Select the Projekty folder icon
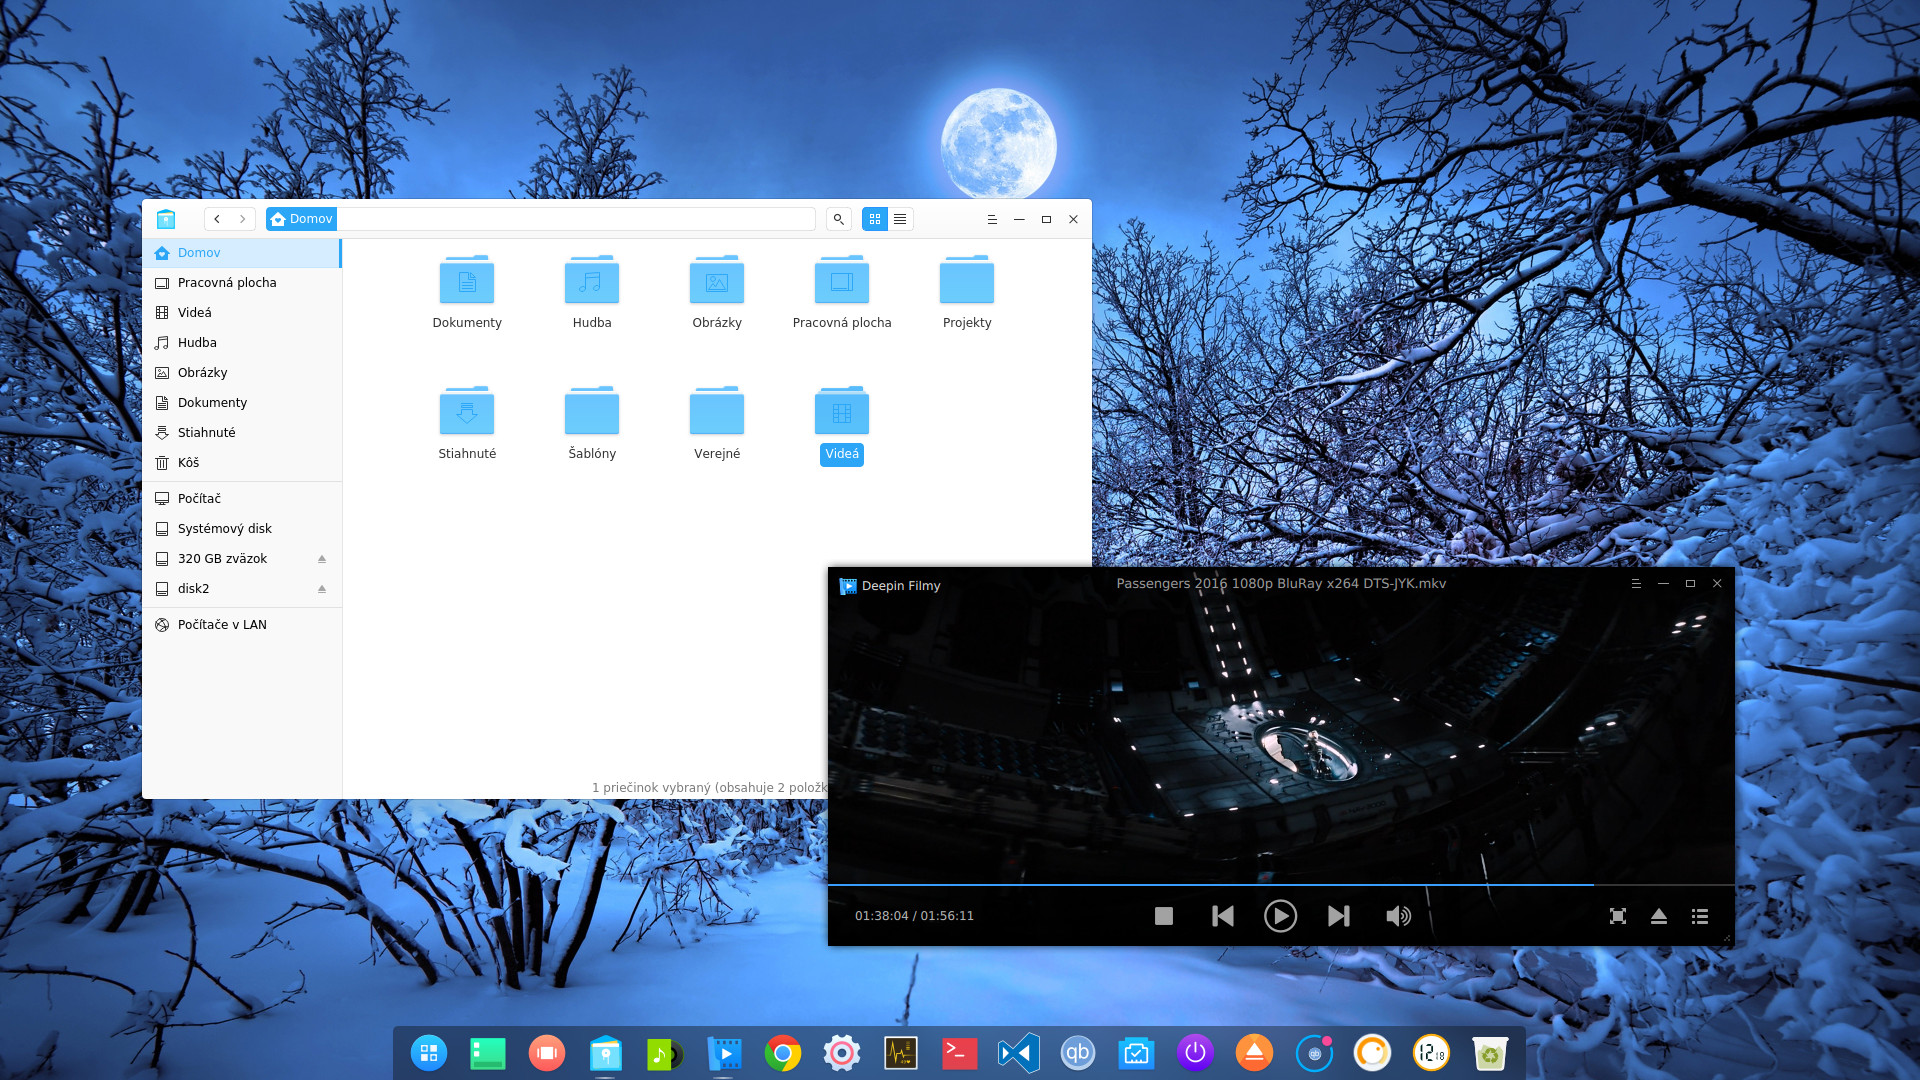1920x1080 pixels. tap(967, 280)
